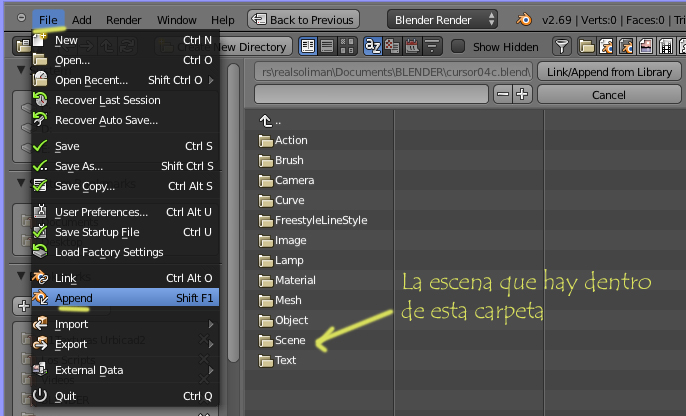The height and width of the screenshot is (416, 686).
Task: Toggle the .blend files filter icon
Action: (x=606, y=46)
